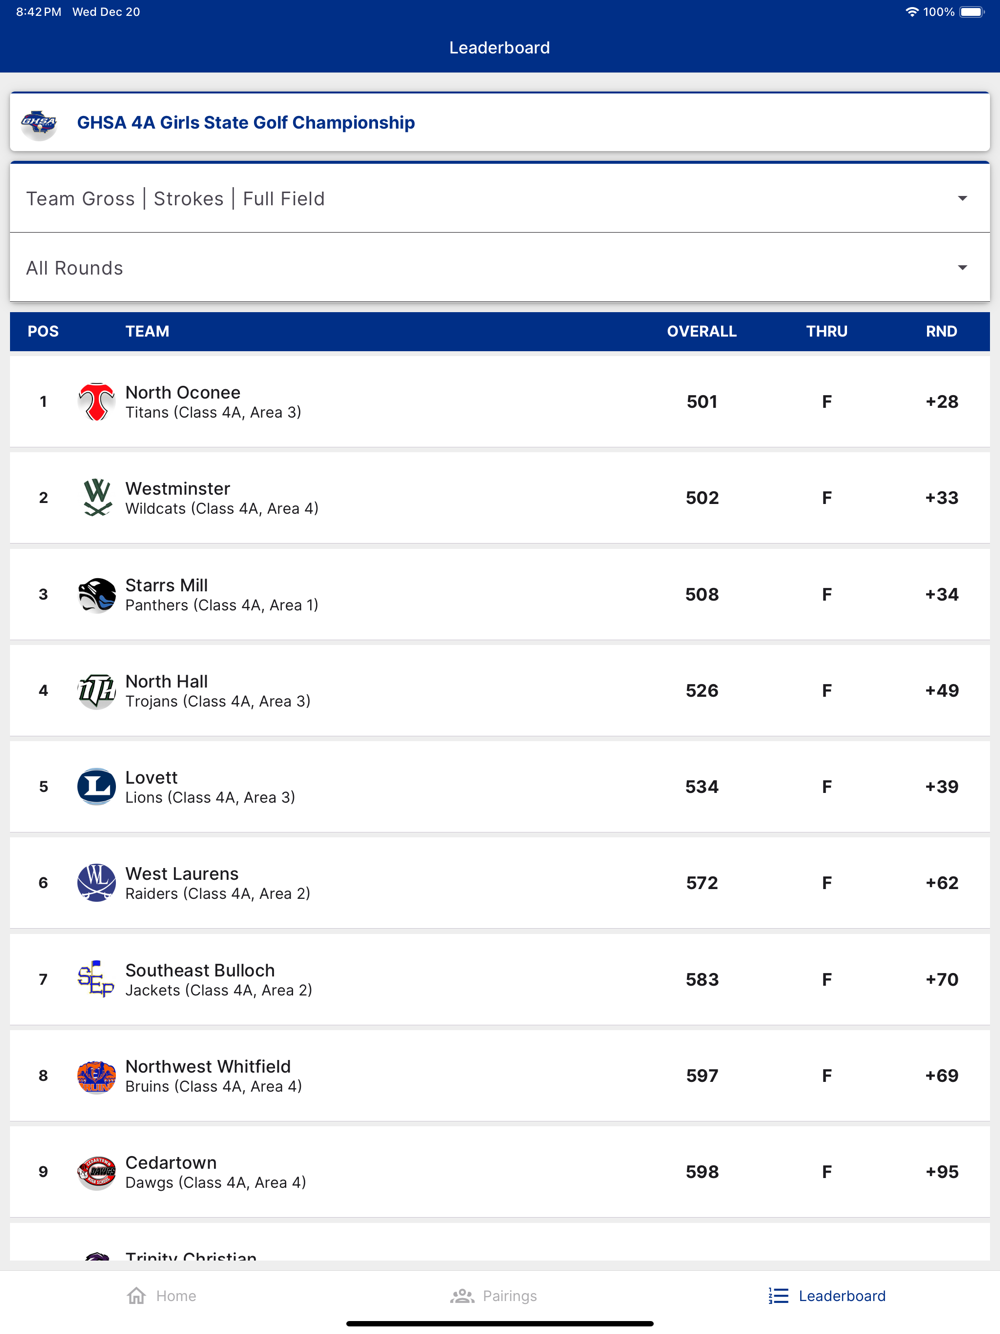Click the RND column header
This screenshot has height=1334, width=1000.
point(941,332)
